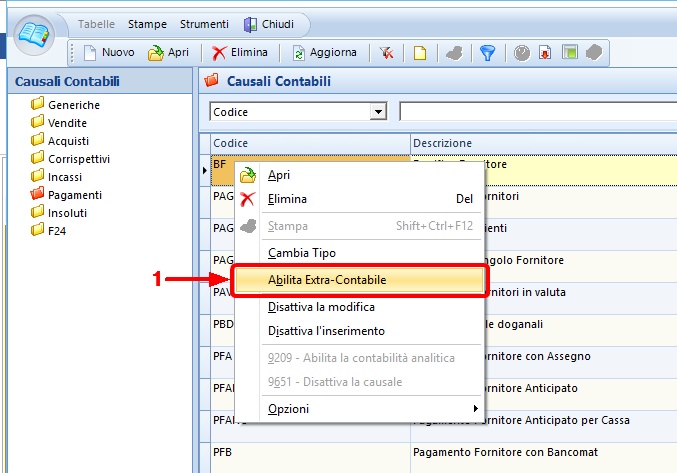
Task: Click the round clock icon in toolbar
Action: click(522, 53)
